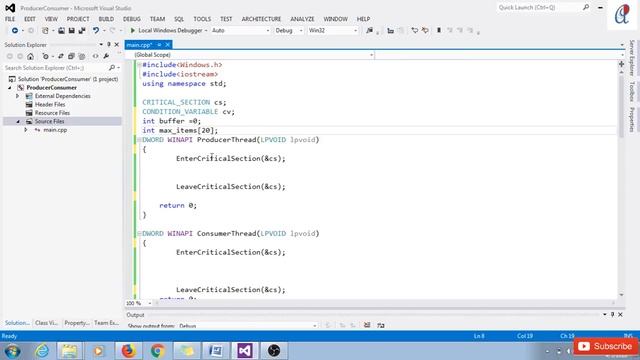Viewport: 640px width, 360px height.
Task: Select the Resource Files folder
Action: pos(52,113)
